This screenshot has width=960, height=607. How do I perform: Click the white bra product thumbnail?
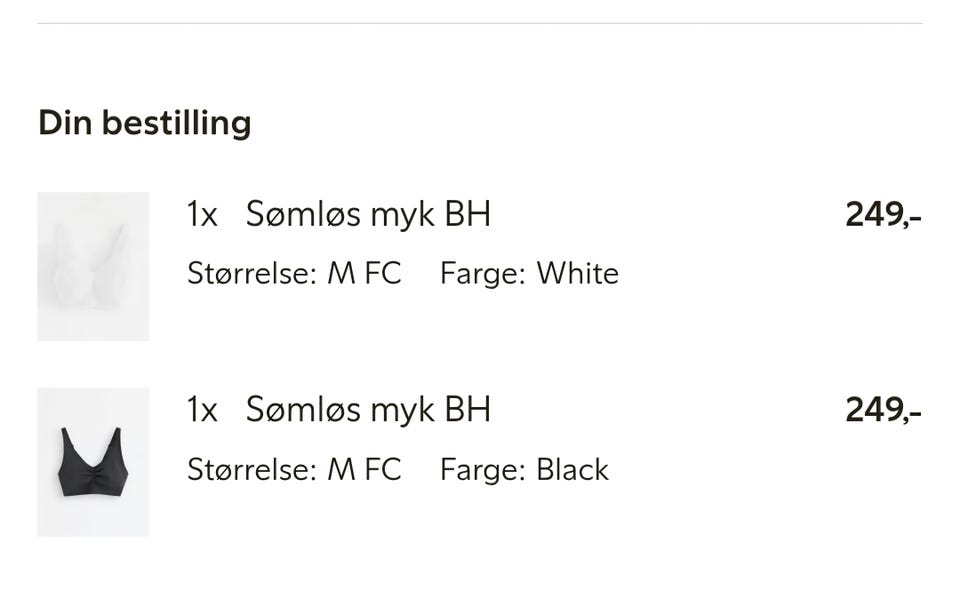(x=93, y=266)
